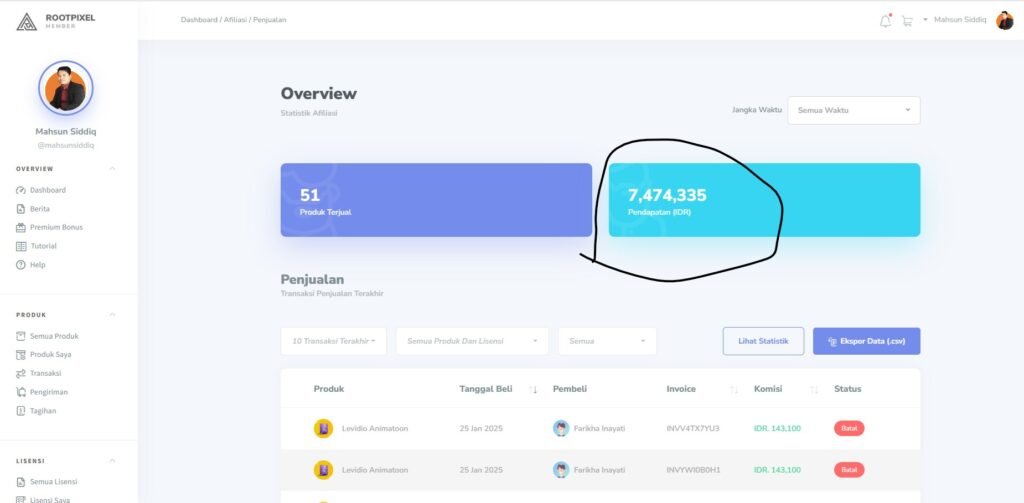The width and height of the screenshot is (1024, 503).
Task: Sort by Tanggal Beli column arrows
Action: click(533, 389)
